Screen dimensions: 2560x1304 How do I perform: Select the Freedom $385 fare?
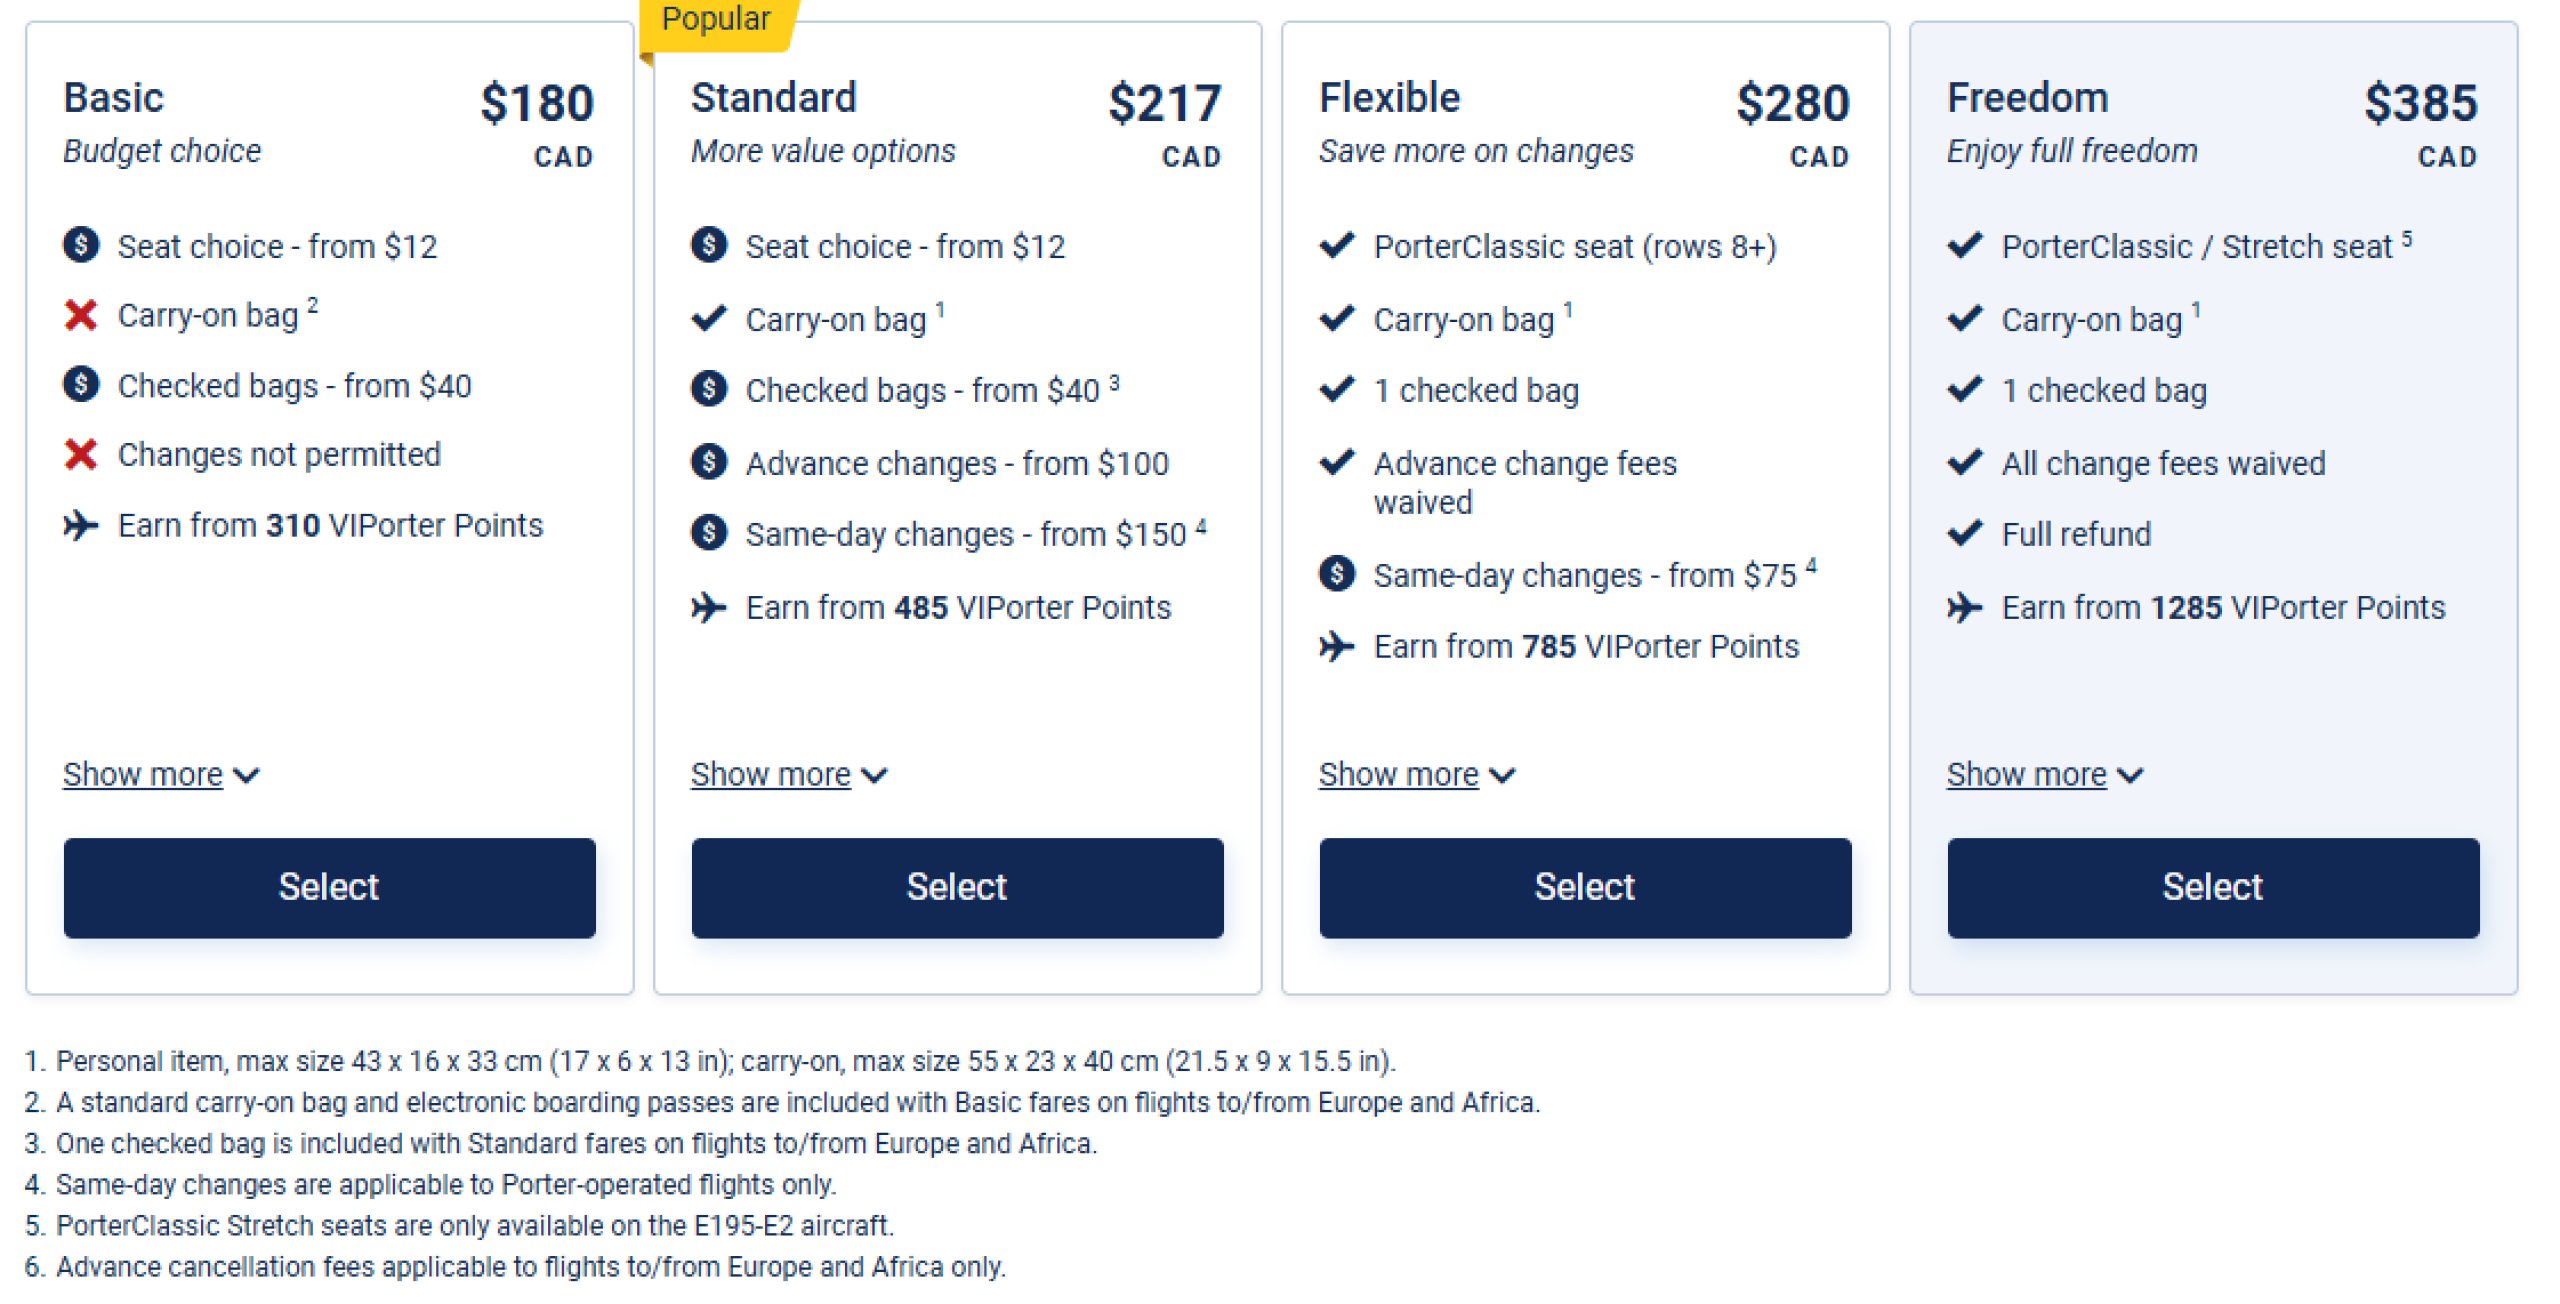click(x=2213, y=887)
